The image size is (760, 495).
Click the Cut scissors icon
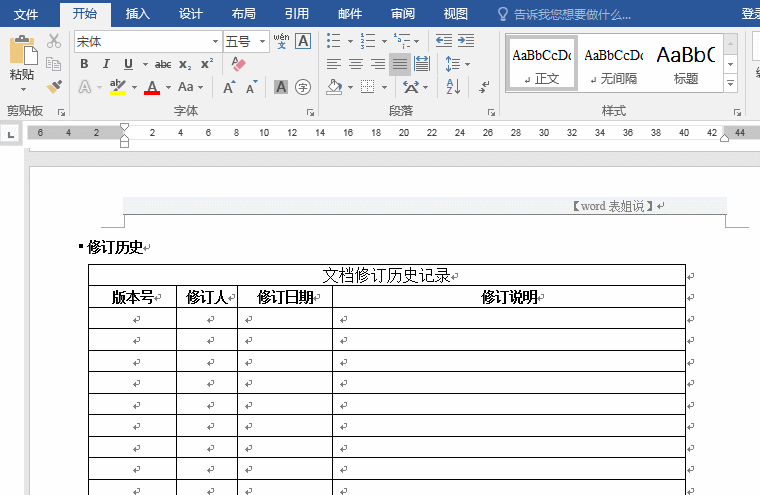click(x=54, y=41)
